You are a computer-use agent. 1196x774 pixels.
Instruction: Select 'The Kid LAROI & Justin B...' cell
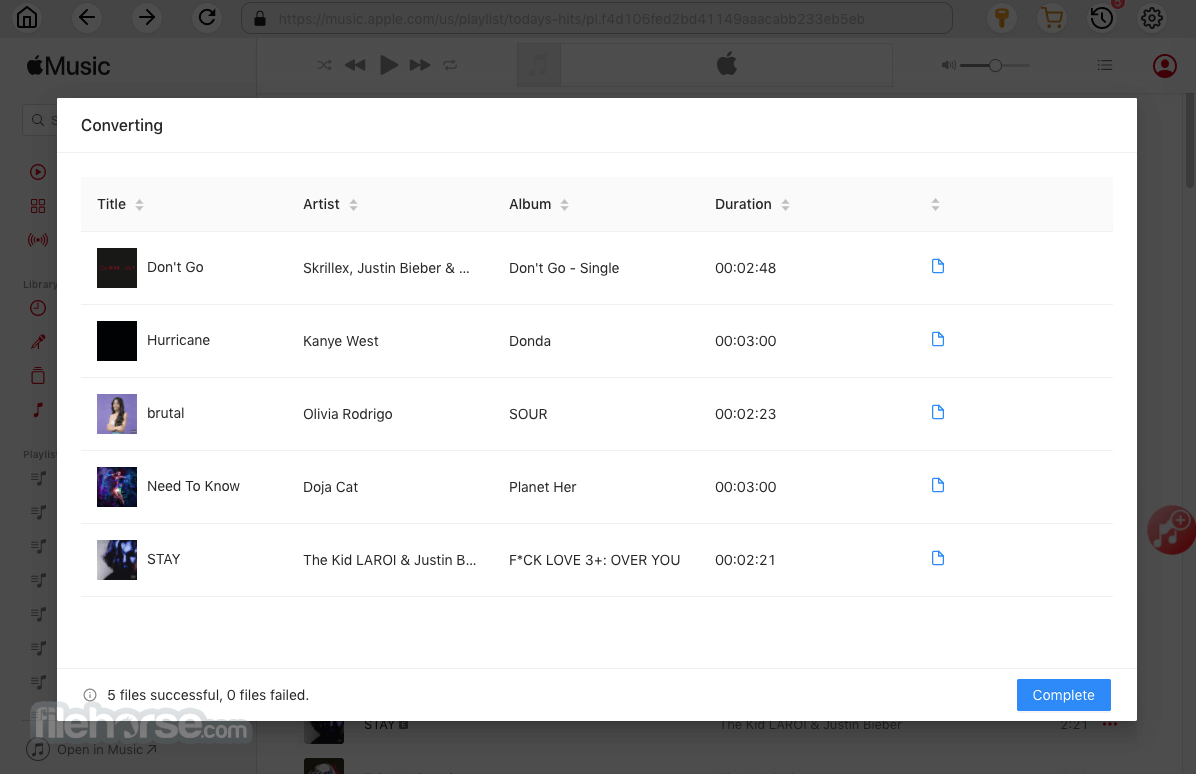[x=389, y=560]
